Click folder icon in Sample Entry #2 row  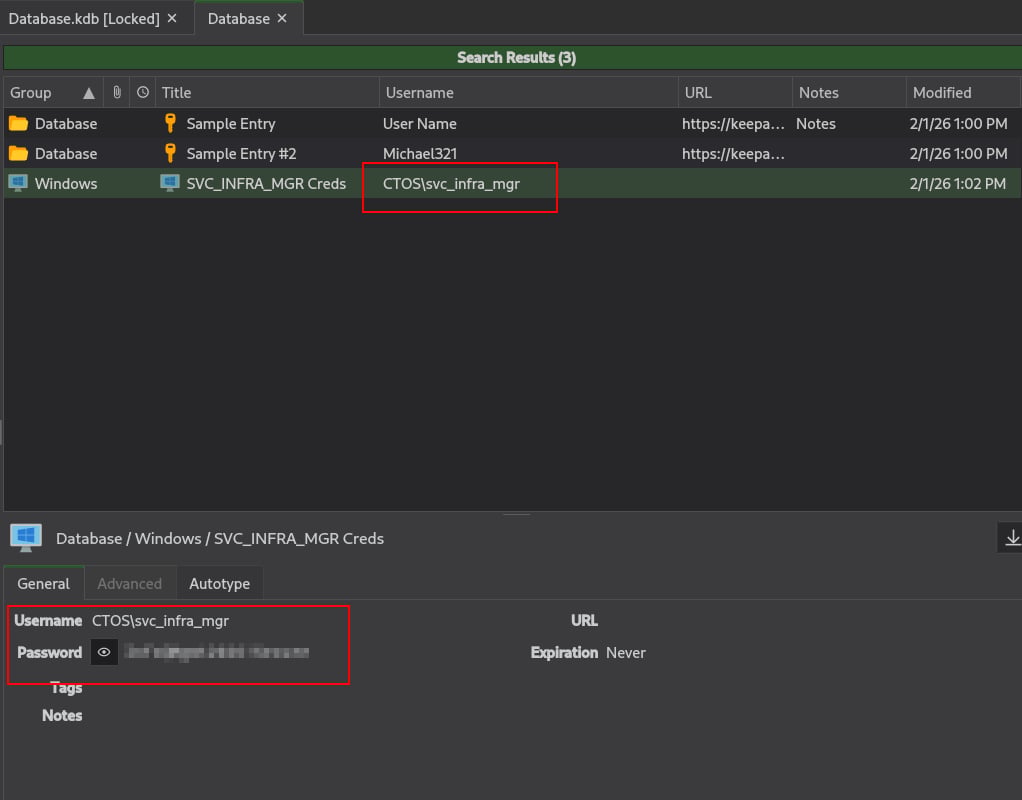tap(18, 153)
